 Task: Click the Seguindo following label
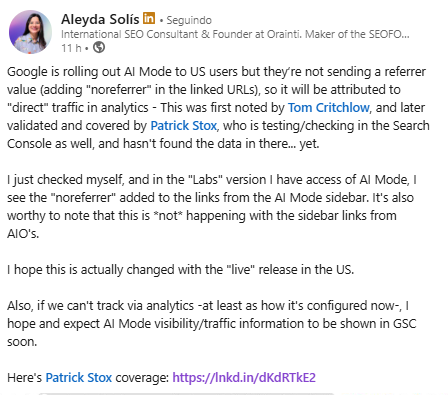[x=189, y=20]
